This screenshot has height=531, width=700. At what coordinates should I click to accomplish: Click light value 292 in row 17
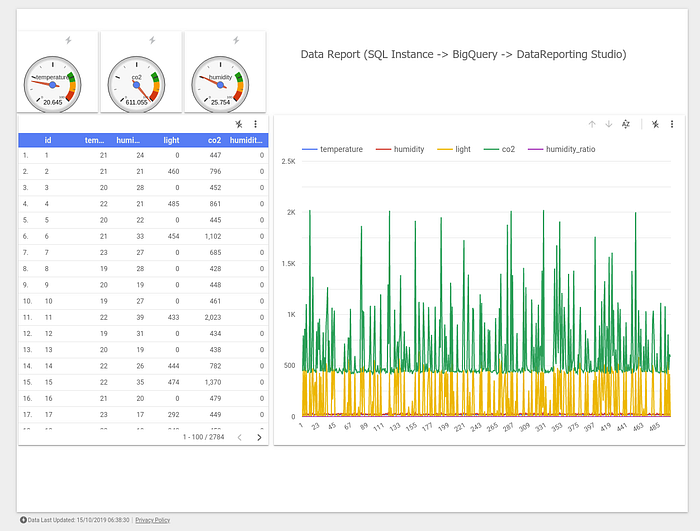pyautogui.click(x=173, y=415)
